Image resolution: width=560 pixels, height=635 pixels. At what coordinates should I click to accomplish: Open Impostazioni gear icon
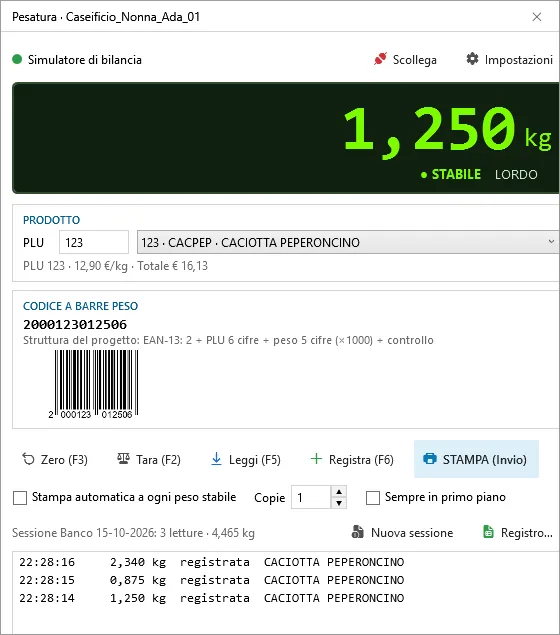[x=472, y=59]
